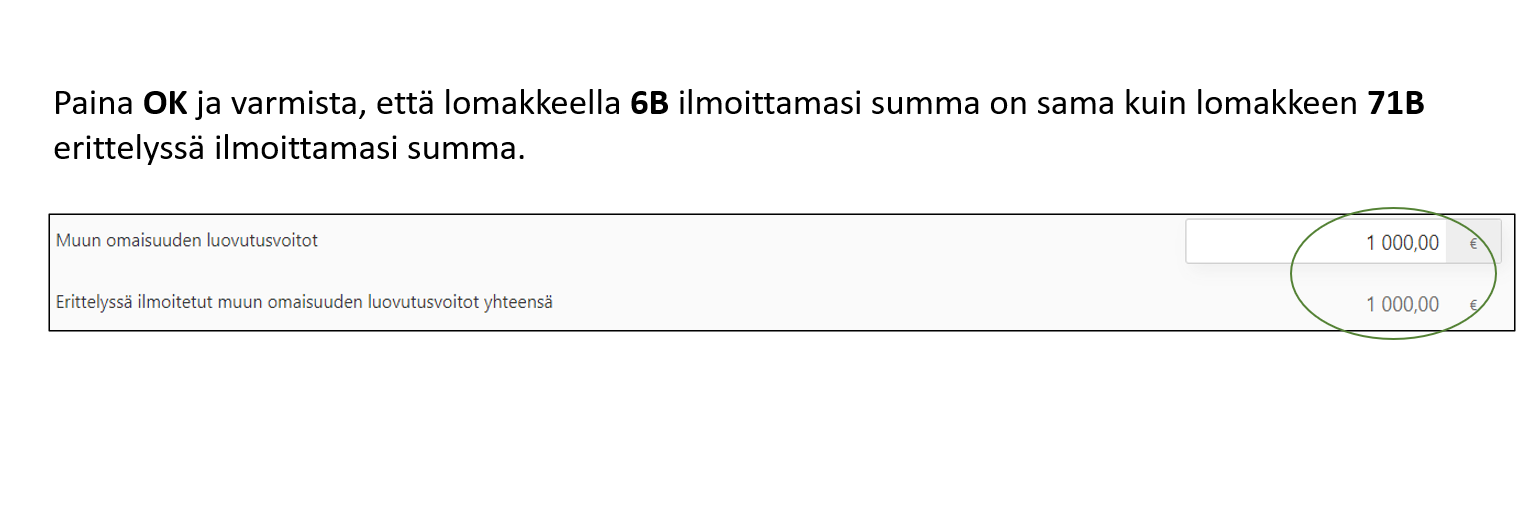The width and height of the screenshot is (1534, 521).
Task: Select the read-only total value on yhteensä row
Action: click(1402, 304)
